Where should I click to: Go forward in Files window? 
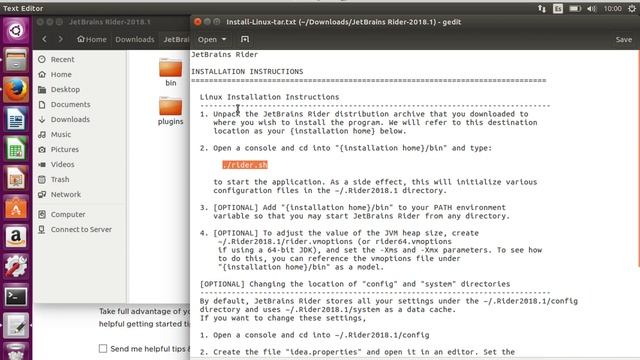click(60, 39)
